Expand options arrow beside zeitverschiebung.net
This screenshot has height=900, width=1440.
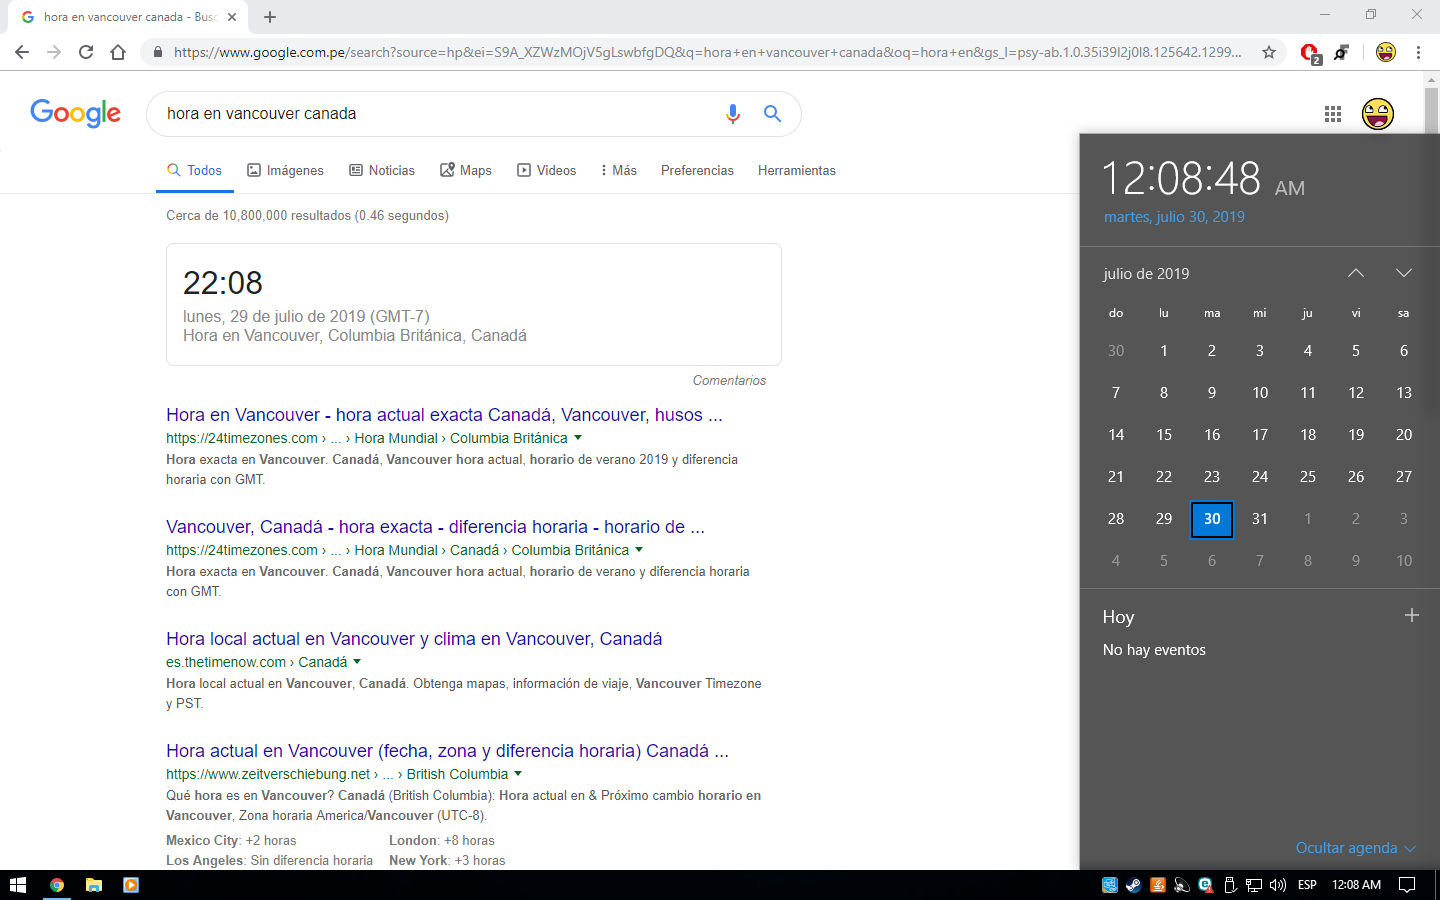[x=518, y=774]
